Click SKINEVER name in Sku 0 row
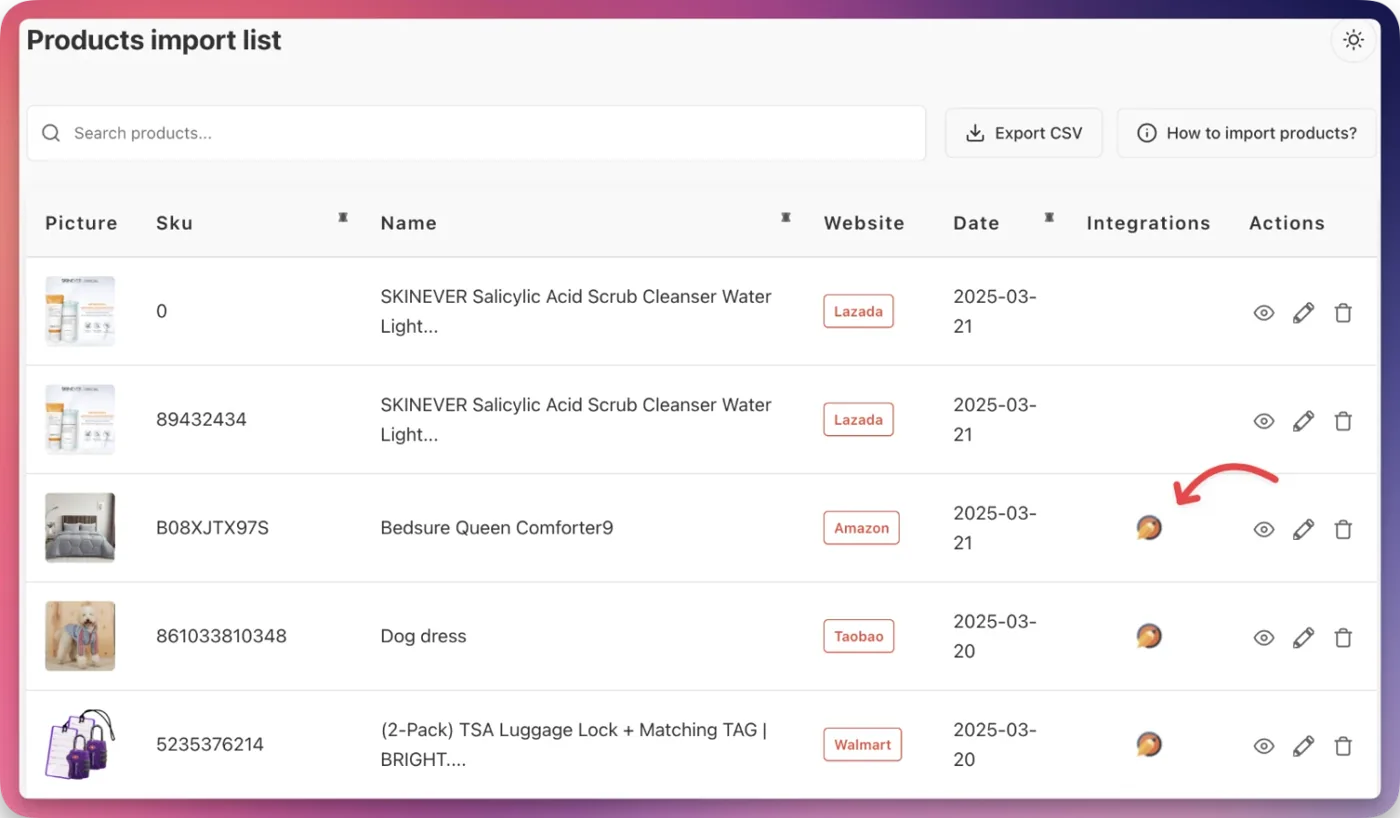The width and height of the screenshot is (1400, 818). (576, 312)
